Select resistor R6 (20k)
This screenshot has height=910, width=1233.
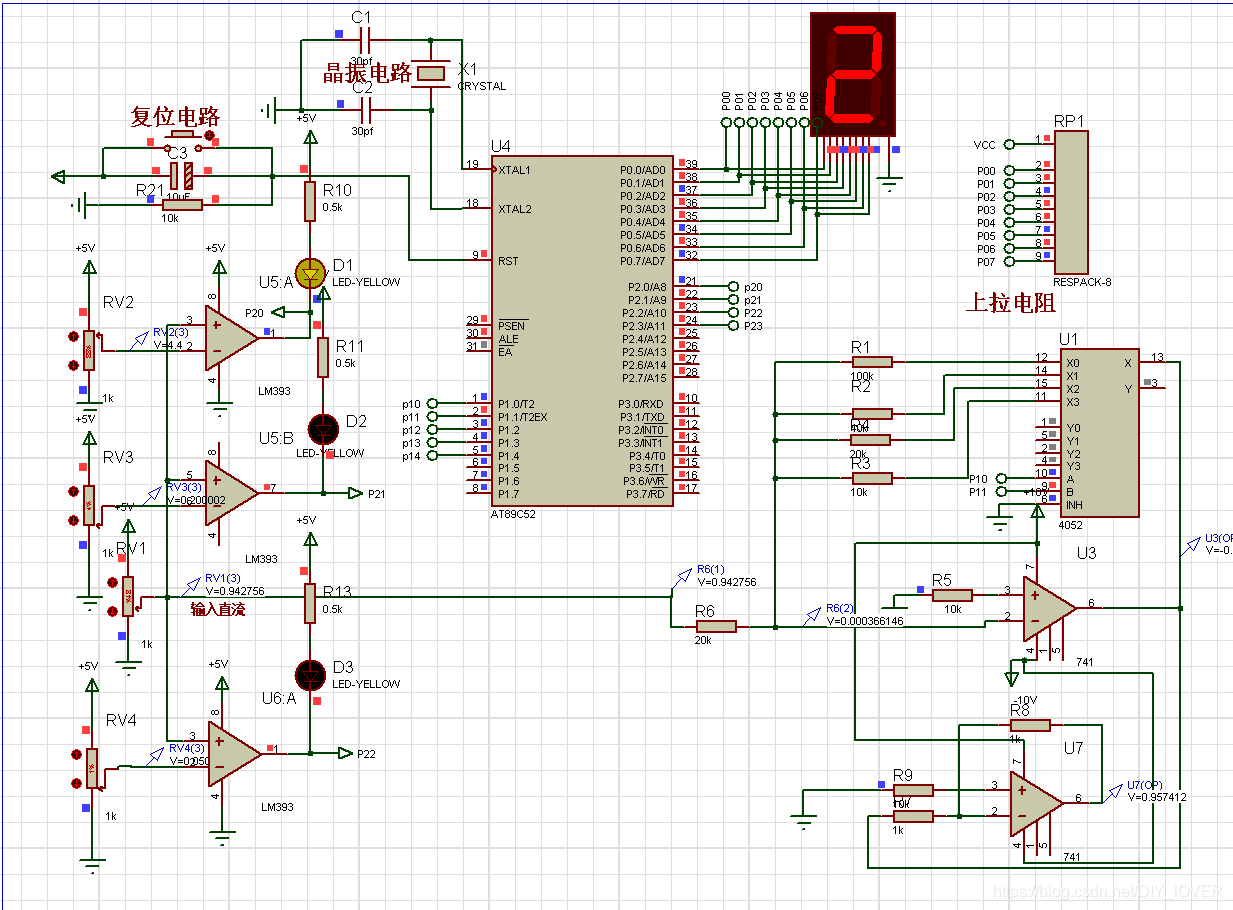pyautogui.click(x=715, y=626)
